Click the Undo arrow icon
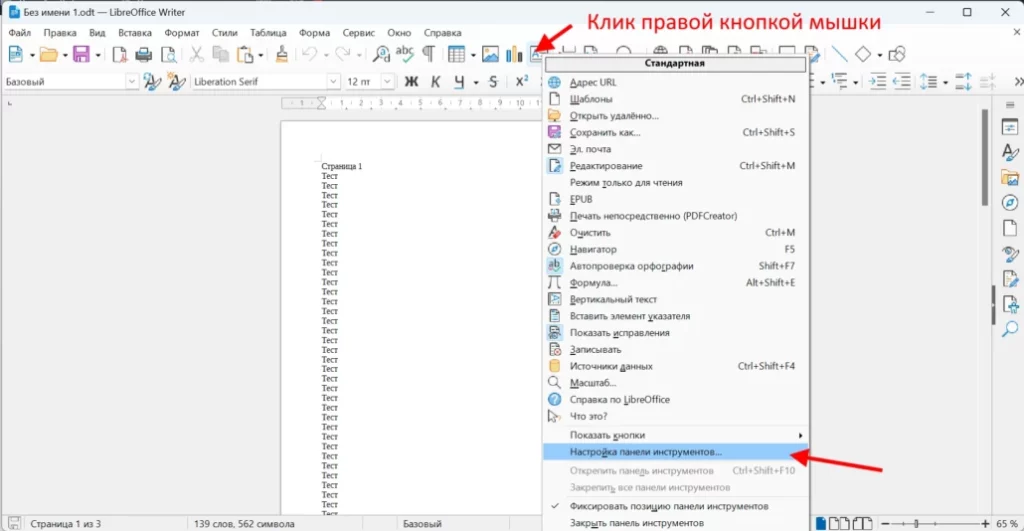This screenshot has width=1024, height=531. [310, 54]
